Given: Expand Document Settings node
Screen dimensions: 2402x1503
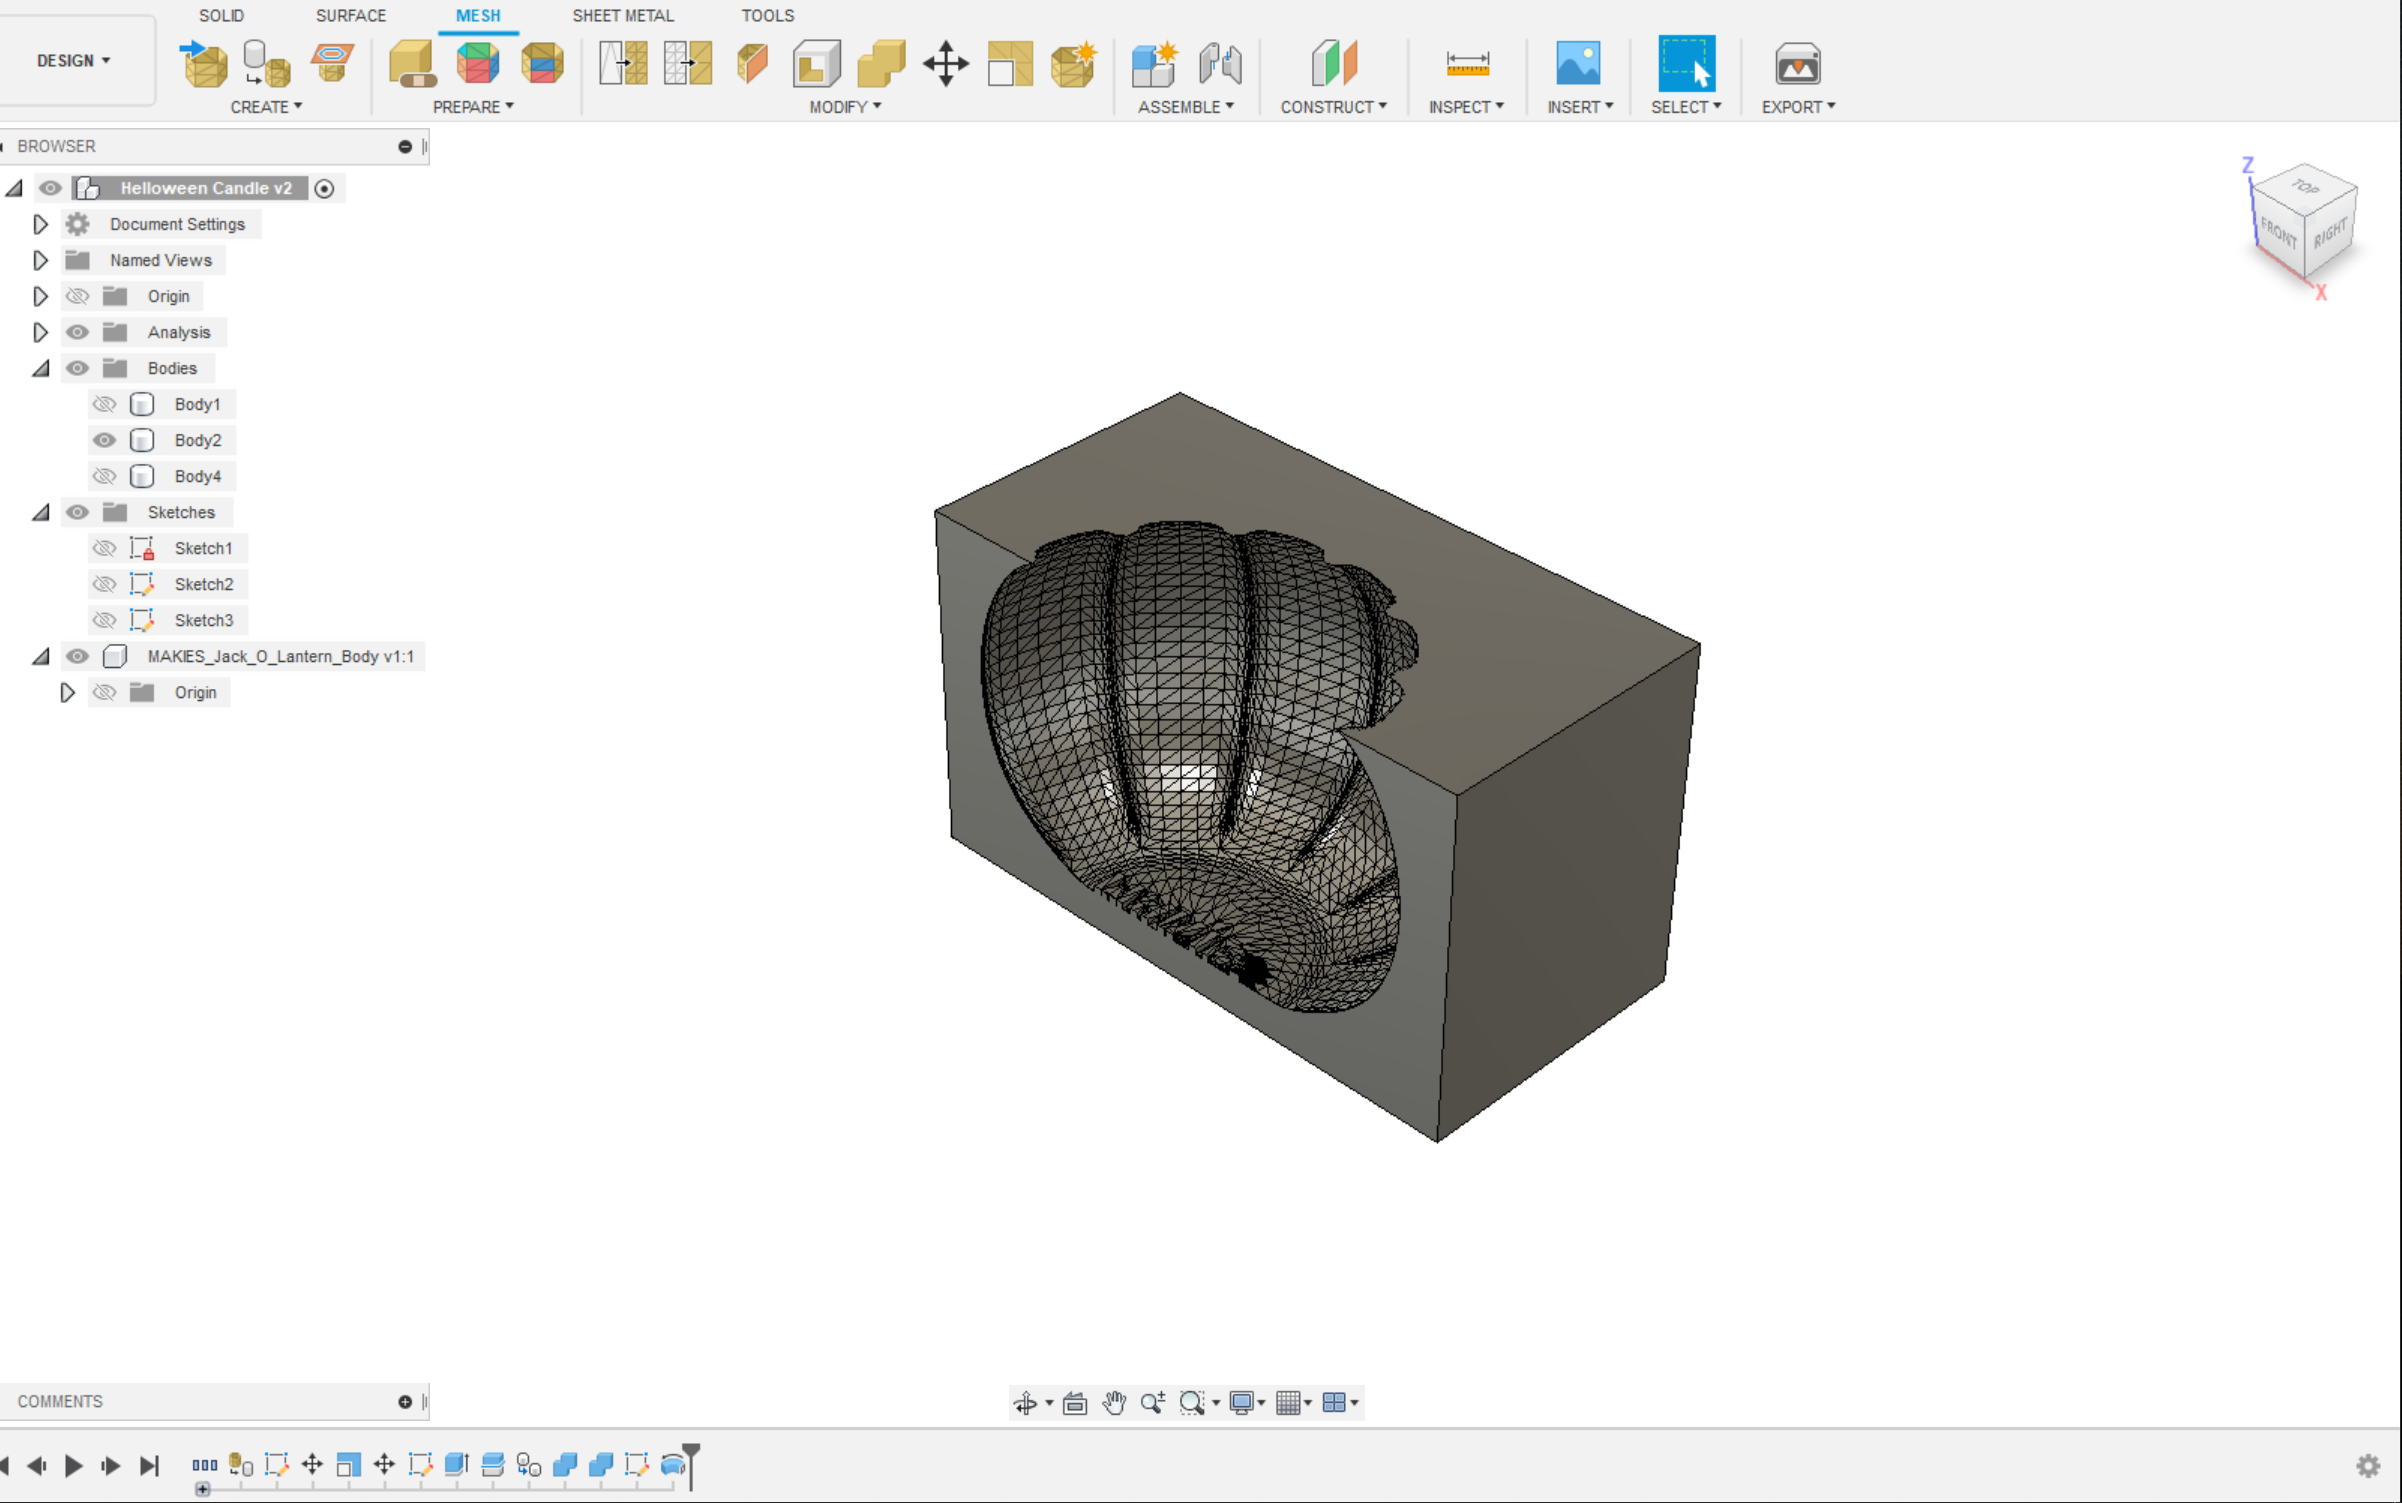Looking at the screenshot, I should pyautogui.click(x=40, y=224).
